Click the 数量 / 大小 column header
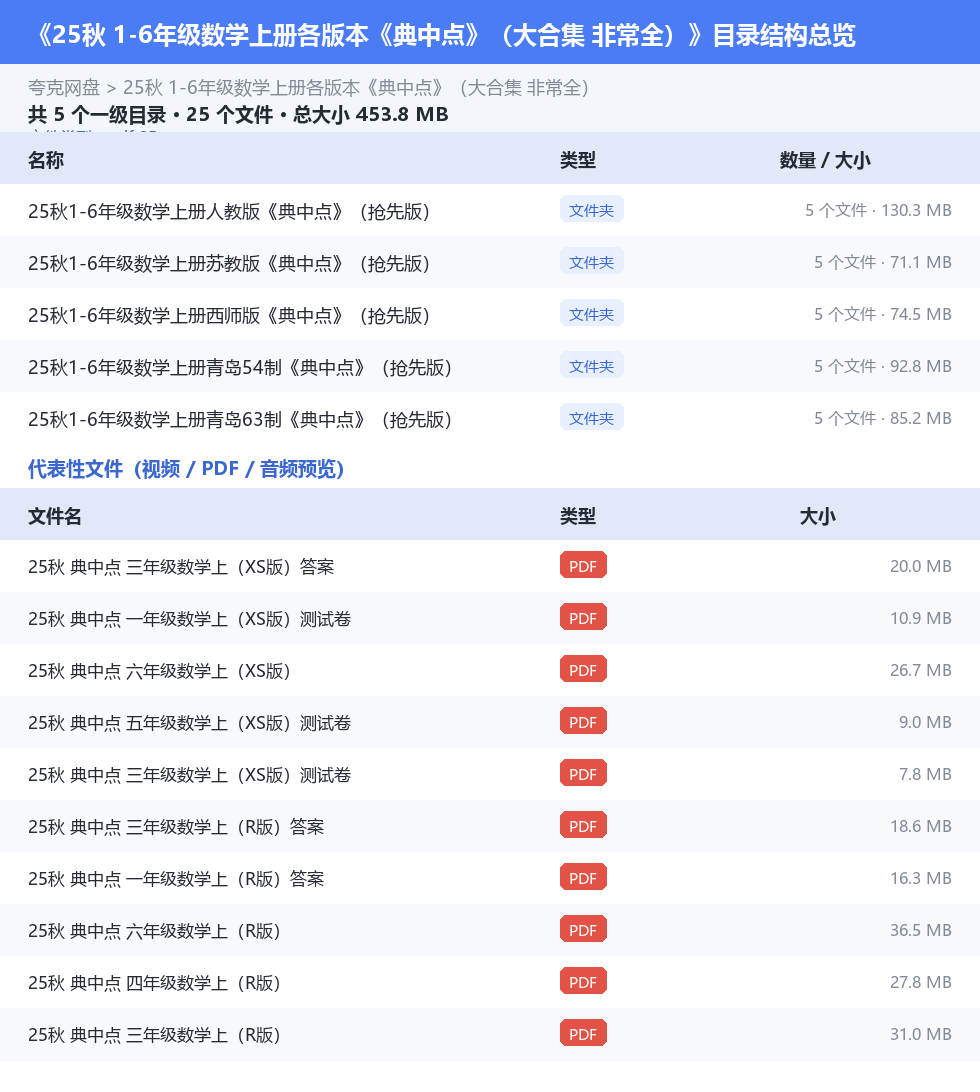Image resolution: width=980 pixels, height=1092 pixels. pos(825,160)
